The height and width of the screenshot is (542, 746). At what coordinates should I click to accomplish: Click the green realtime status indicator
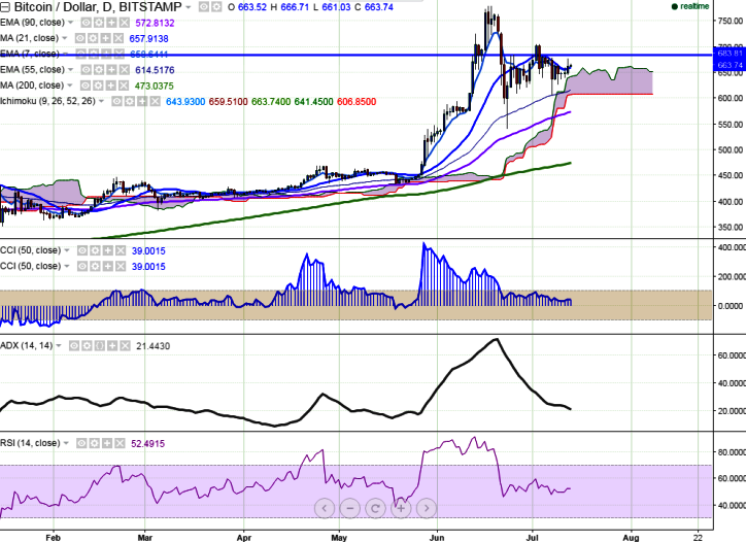[690, 7]
